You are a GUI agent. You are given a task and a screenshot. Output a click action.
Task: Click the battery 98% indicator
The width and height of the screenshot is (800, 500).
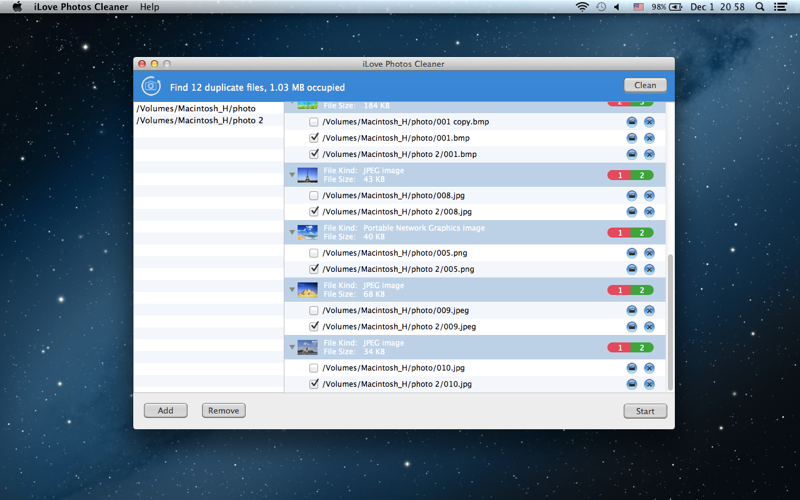(666, 7)
